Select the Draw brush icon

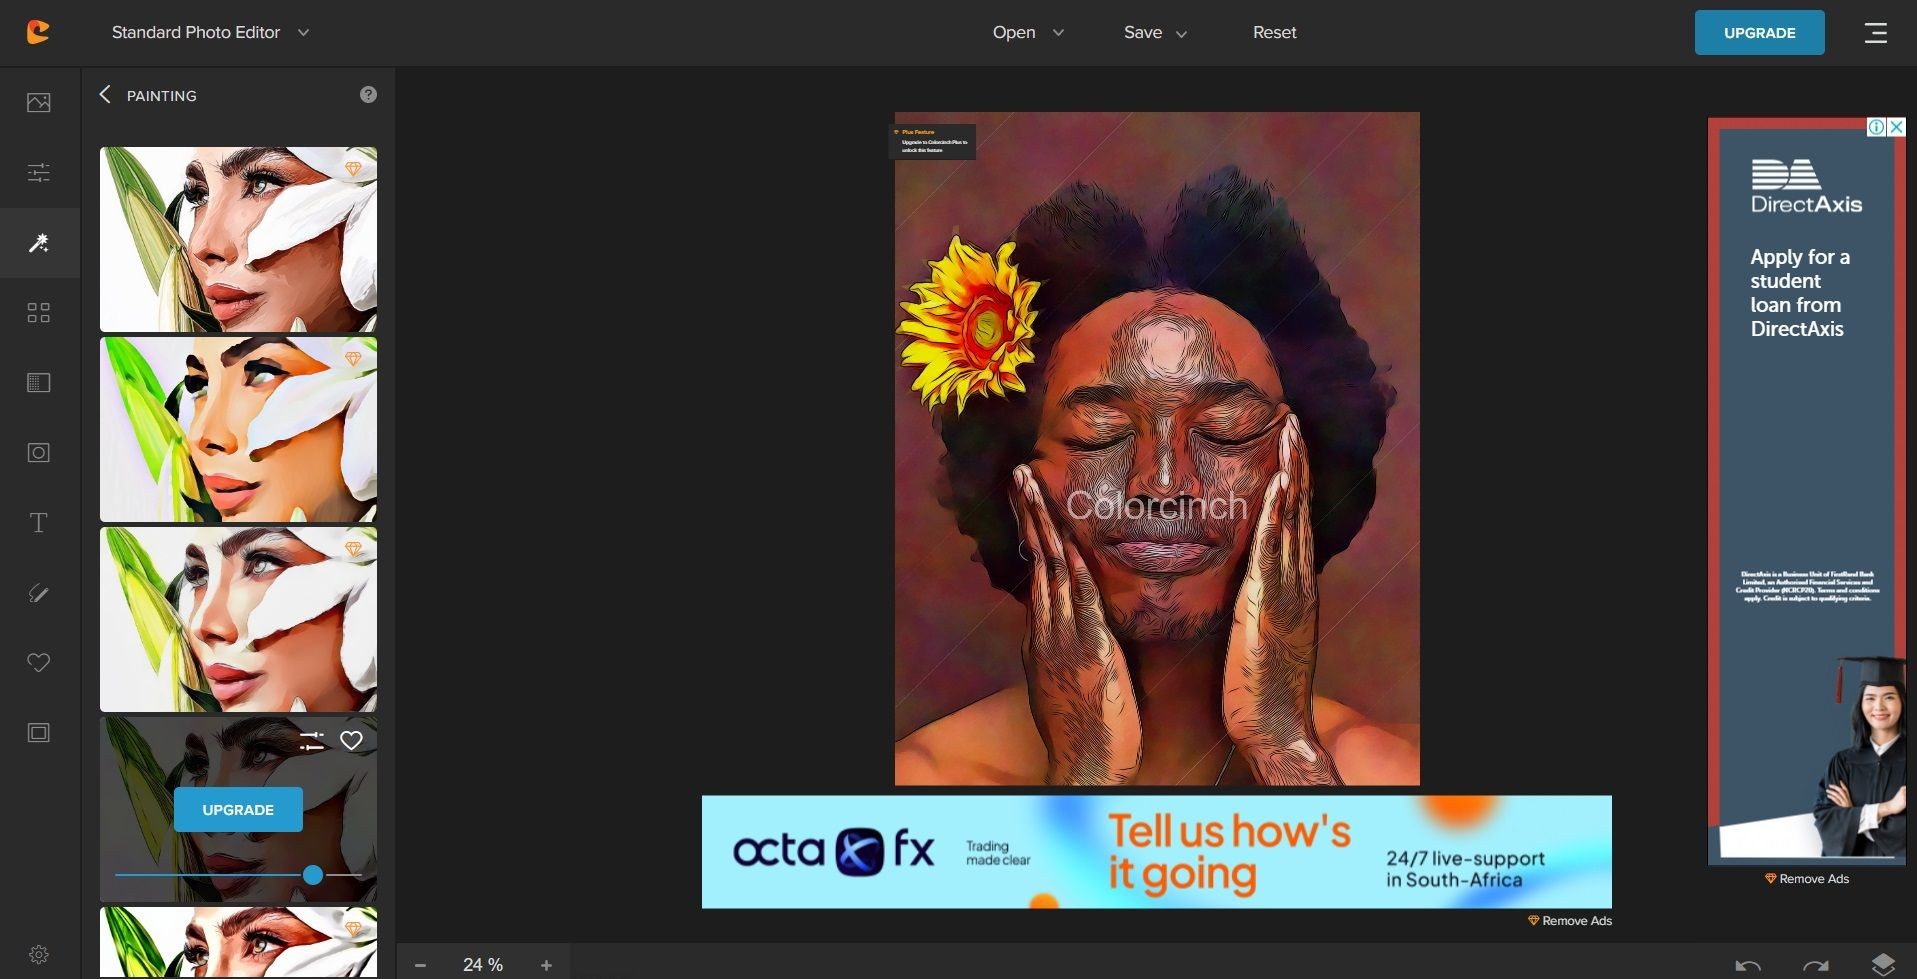[39, 593]
